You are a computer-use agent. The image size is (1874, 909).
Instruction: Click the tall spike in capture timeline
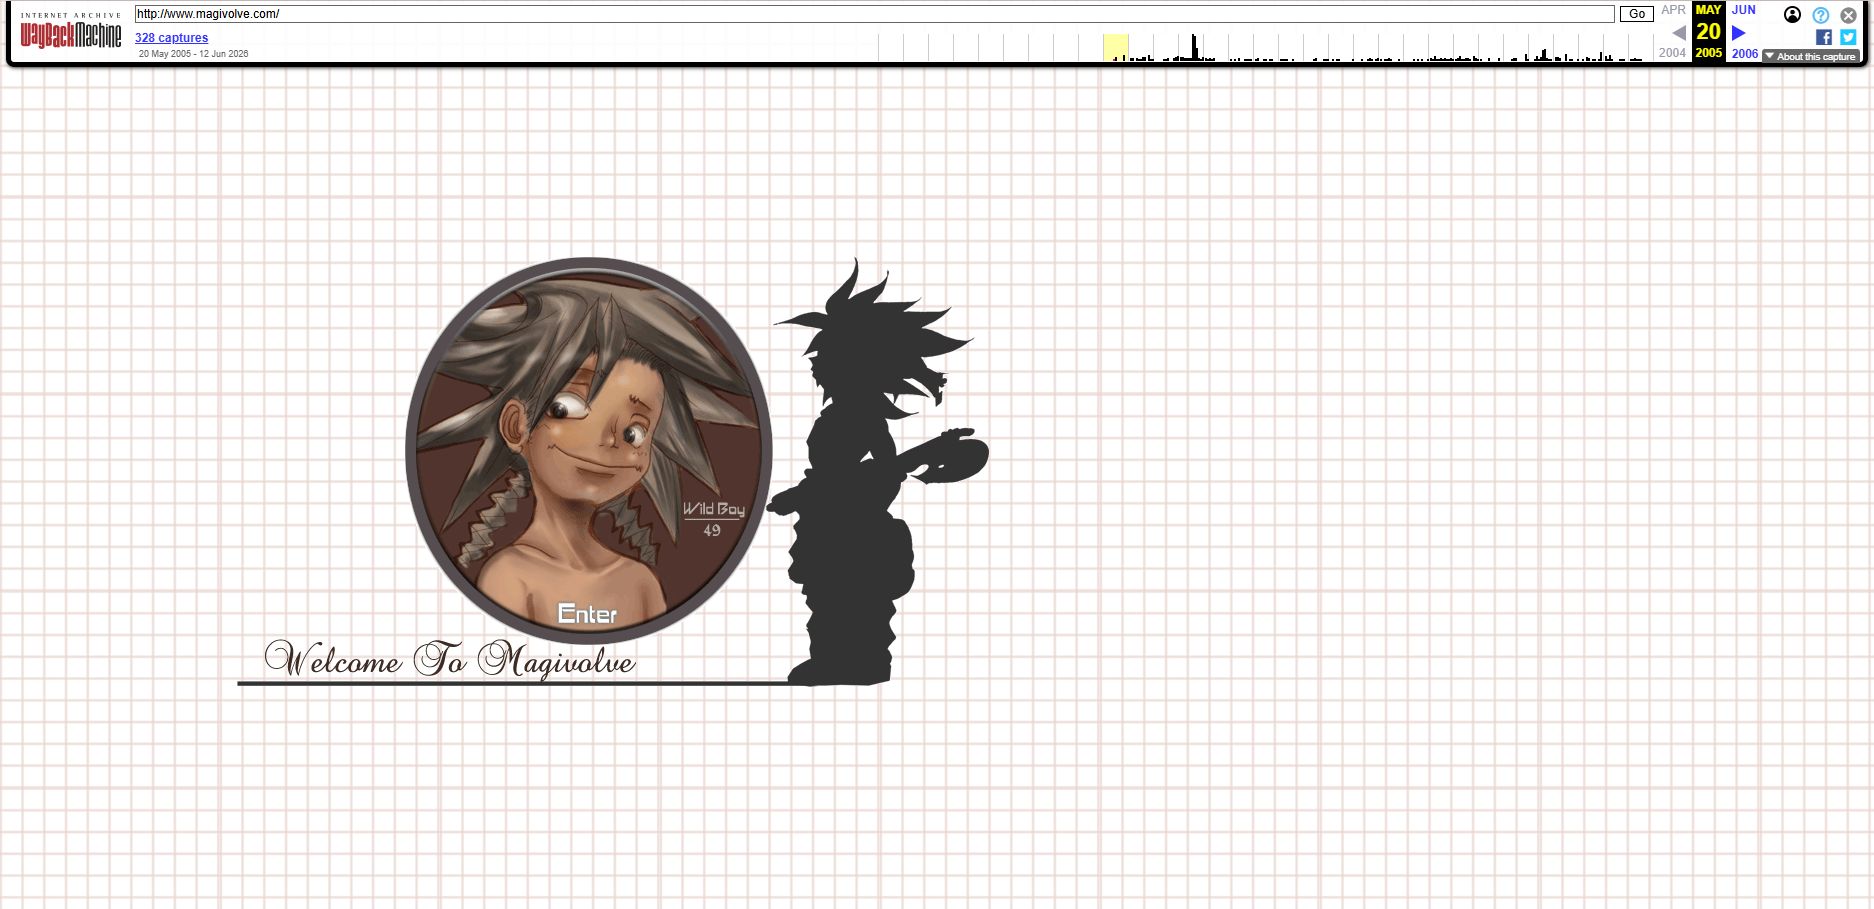[1193, 47]
